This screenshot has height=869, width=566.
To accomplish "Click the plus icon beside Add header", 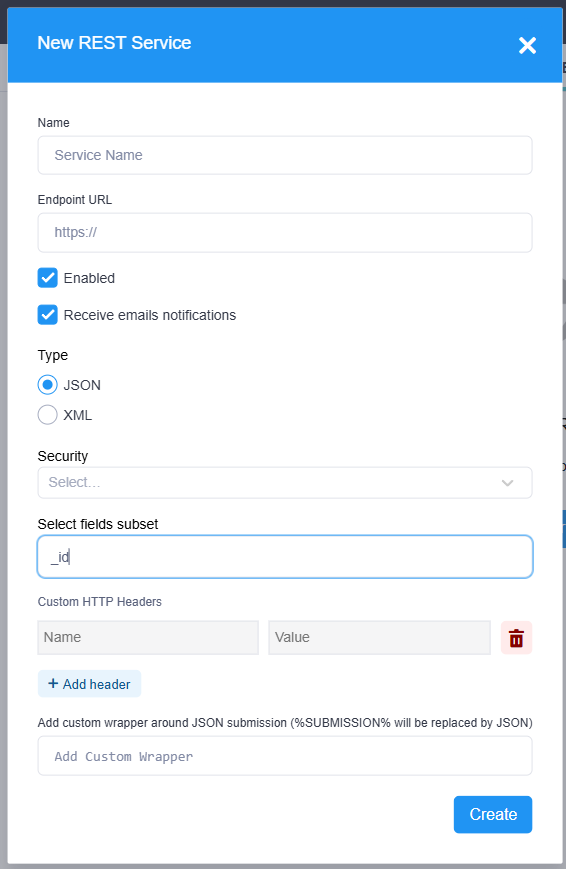I will tap(53, 683).
